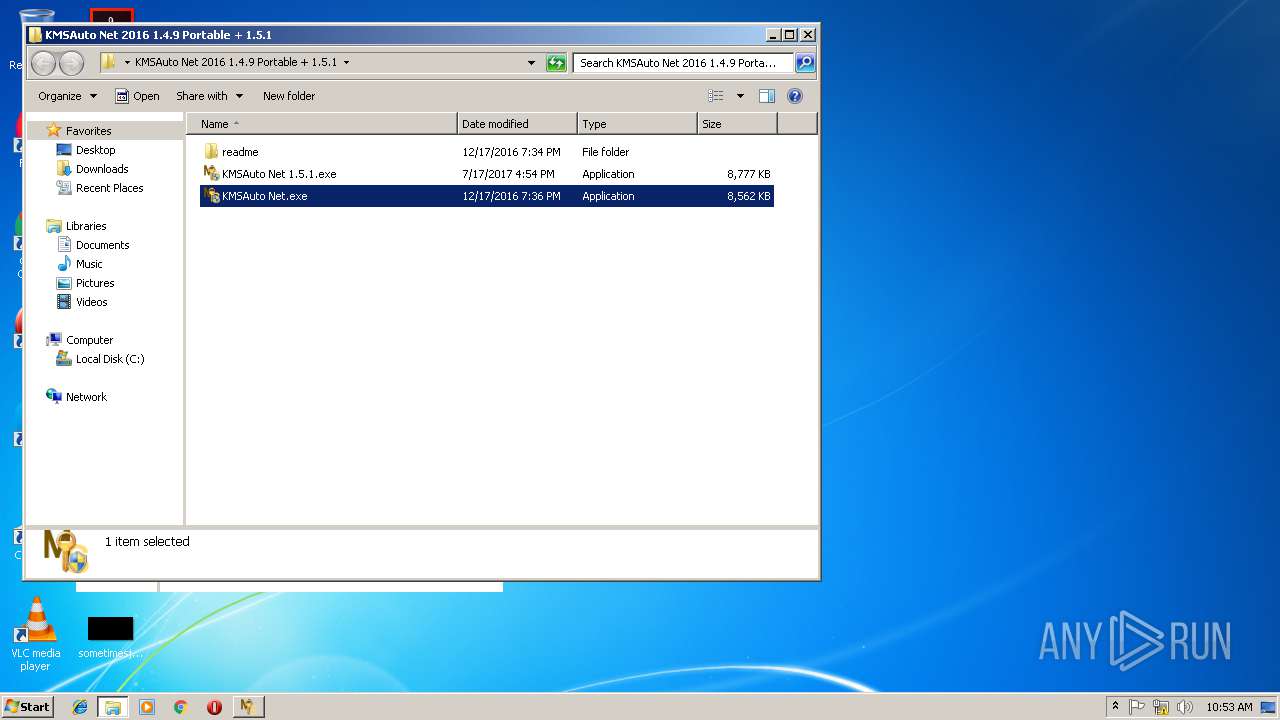
Task: Click the search box in Explorer
Action: point(683,63)
